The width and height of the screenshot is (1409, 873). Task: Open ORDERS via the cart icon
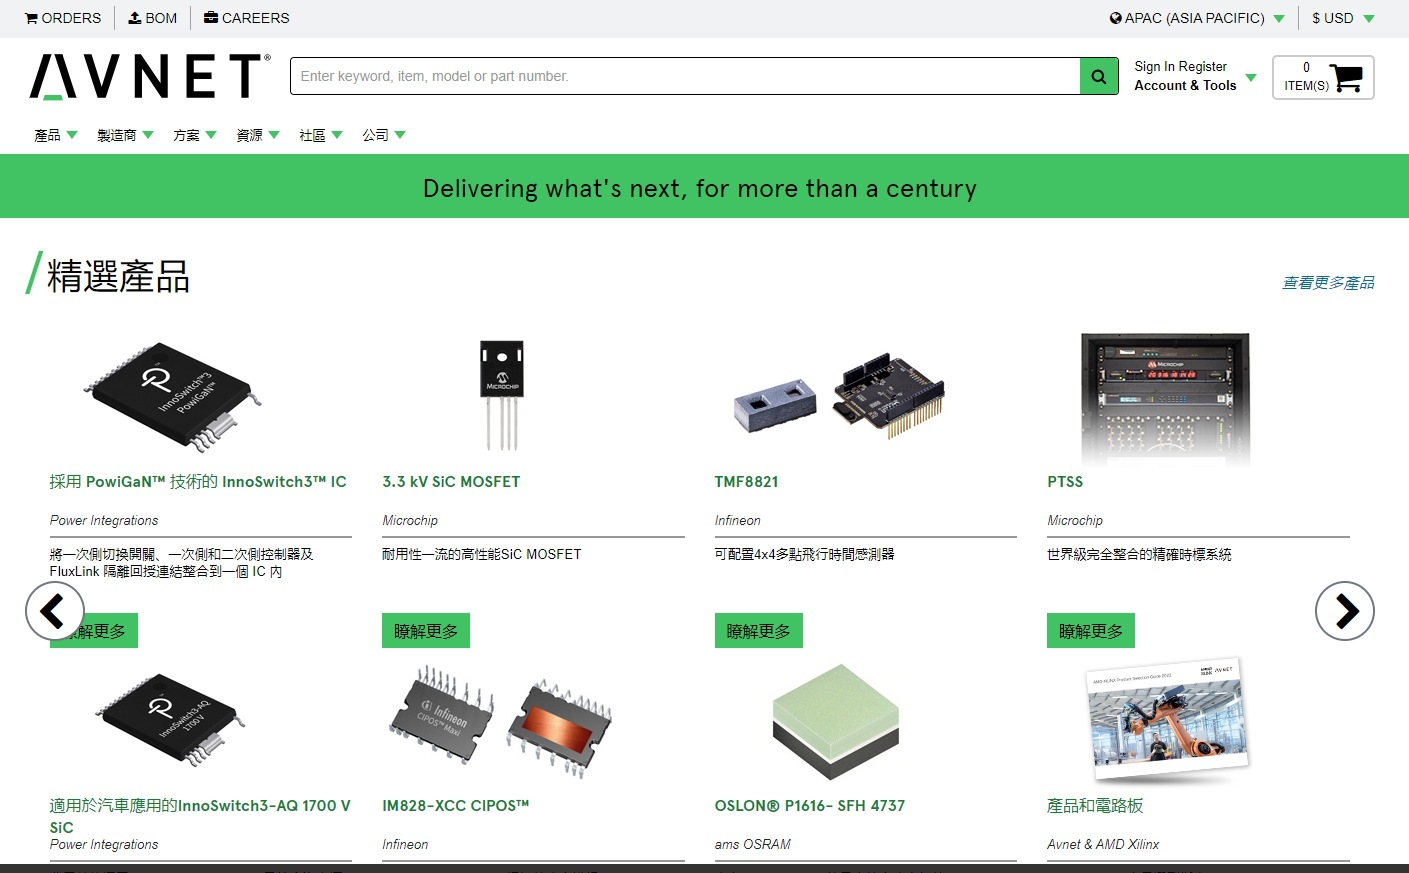(x=31, y=18)
